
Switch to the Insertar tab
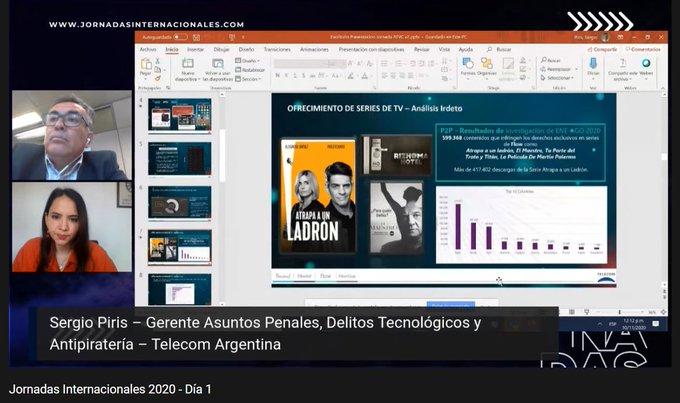point(196,49)
